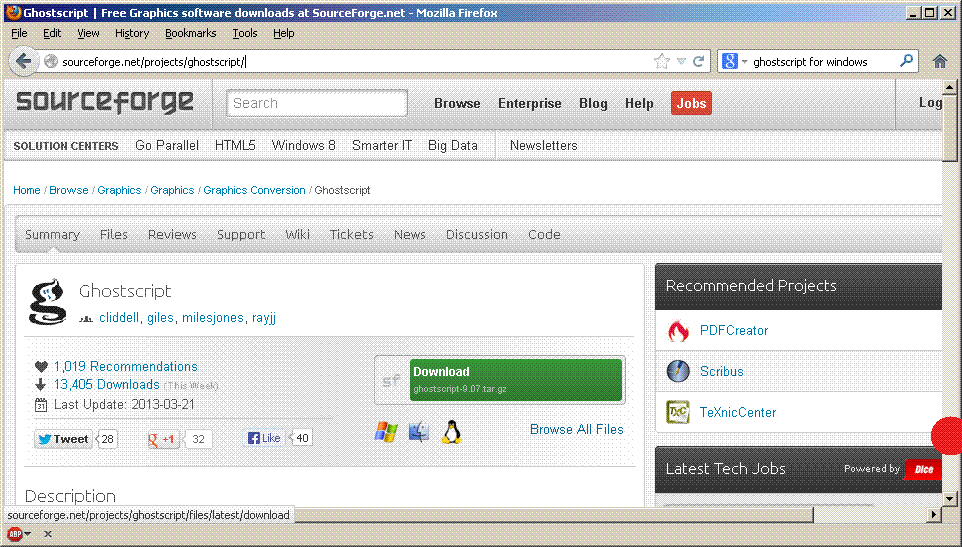This screenshot has height=547, width=962.
Task: Click the Google +1 button
Action: point(163,439)
